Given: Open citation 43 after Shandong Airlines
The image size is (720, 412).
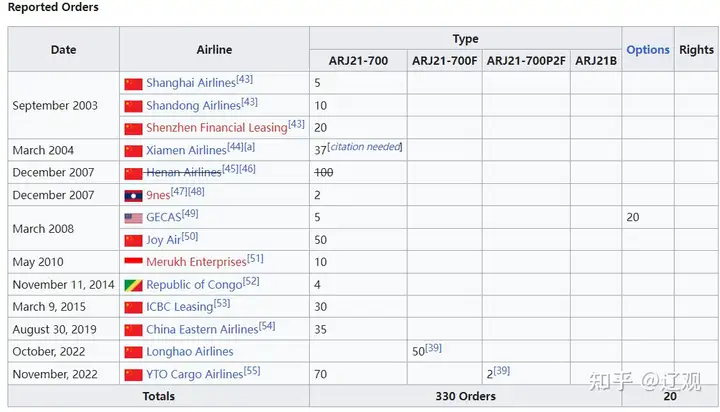Looking at the screenshot, I should pos(249,102).
